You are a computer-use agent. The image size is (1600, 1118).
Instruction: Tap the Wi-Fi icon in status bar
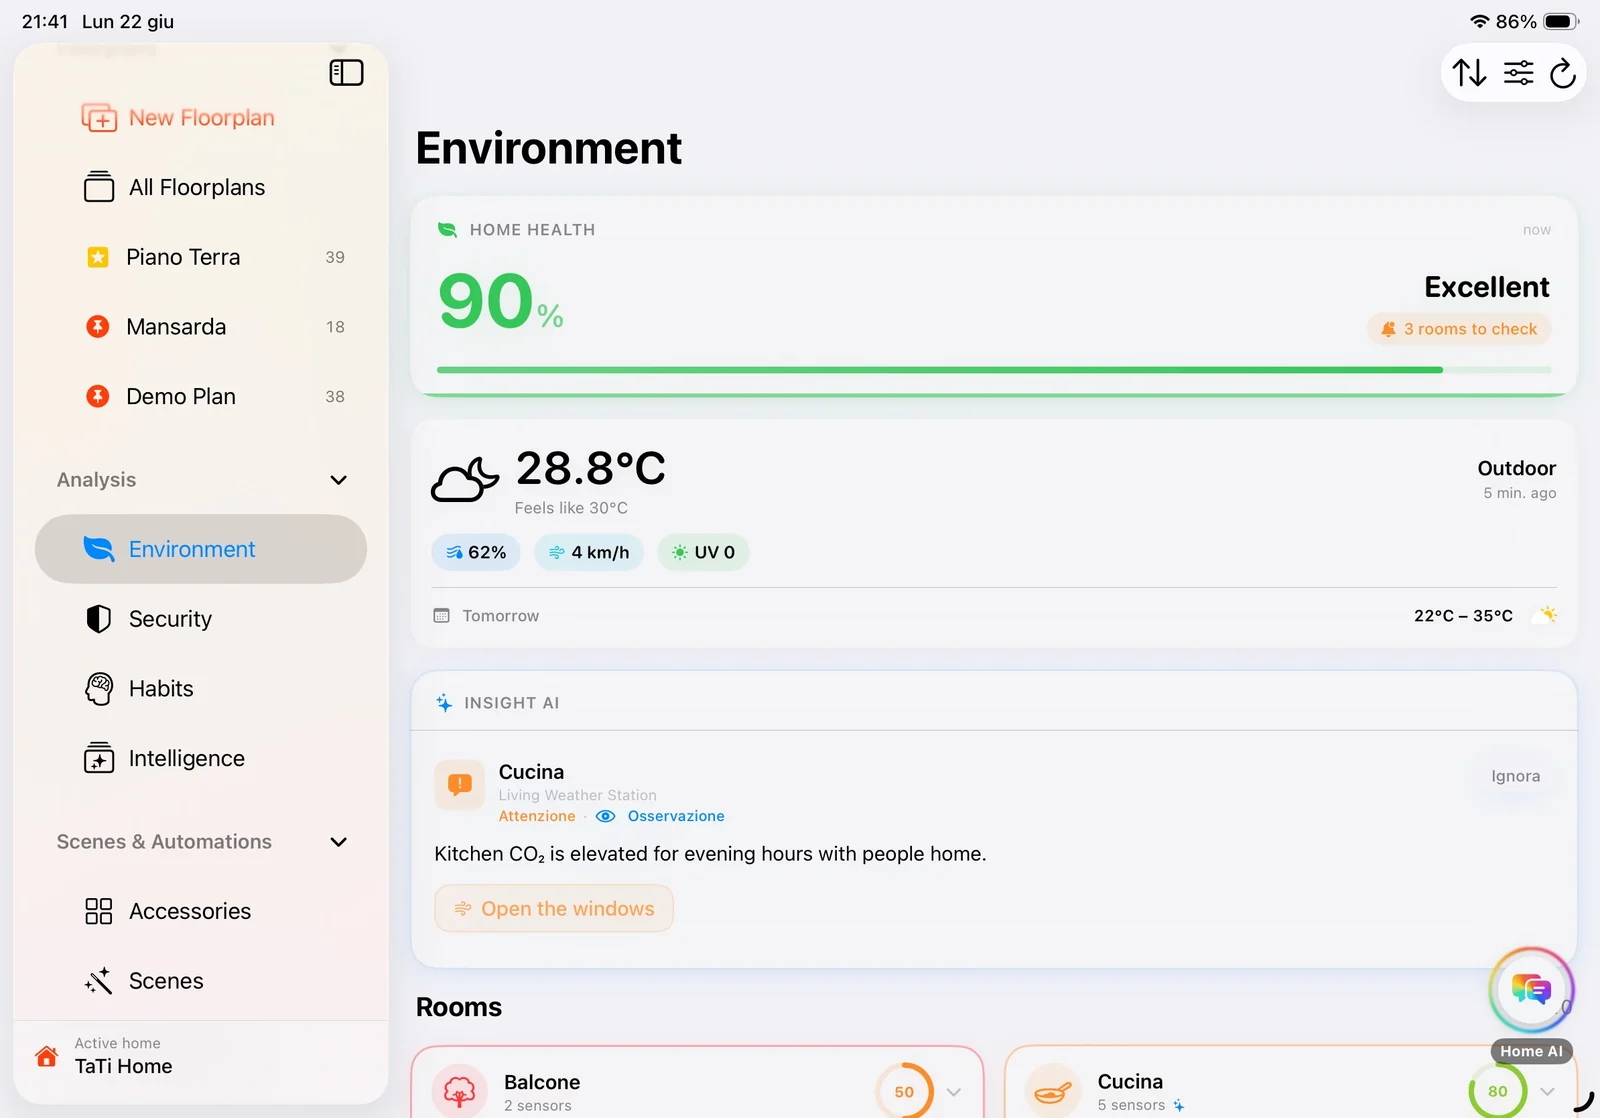coord(1480,21)
